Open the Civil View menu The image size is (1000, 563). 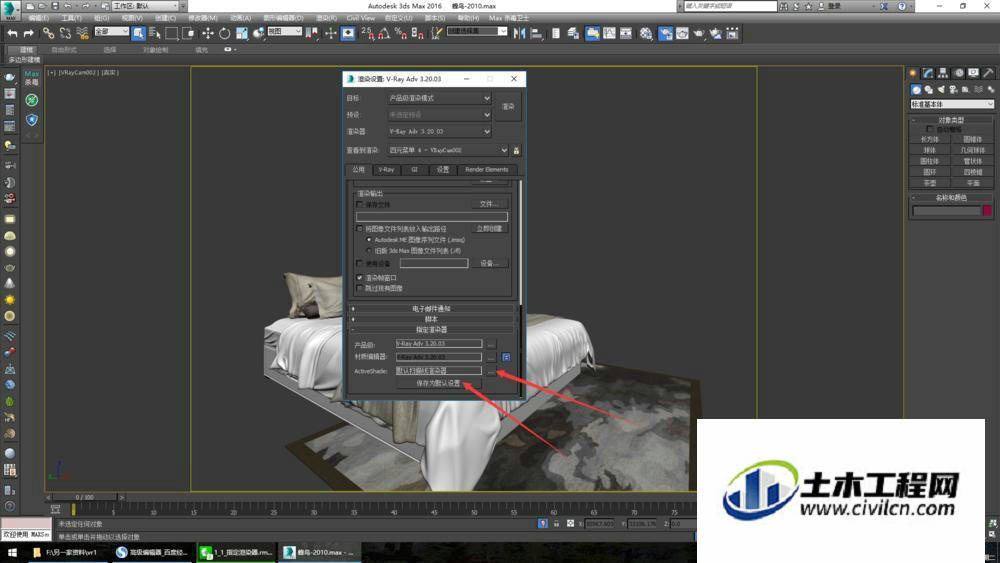[361, 18]
